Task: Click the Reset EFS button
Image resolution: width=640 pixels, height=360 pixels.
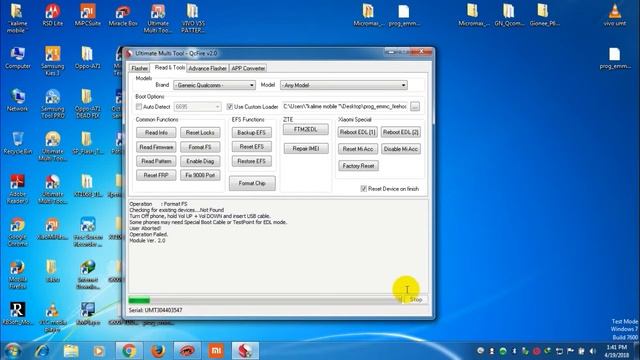Action: click(x=251, y=147)
